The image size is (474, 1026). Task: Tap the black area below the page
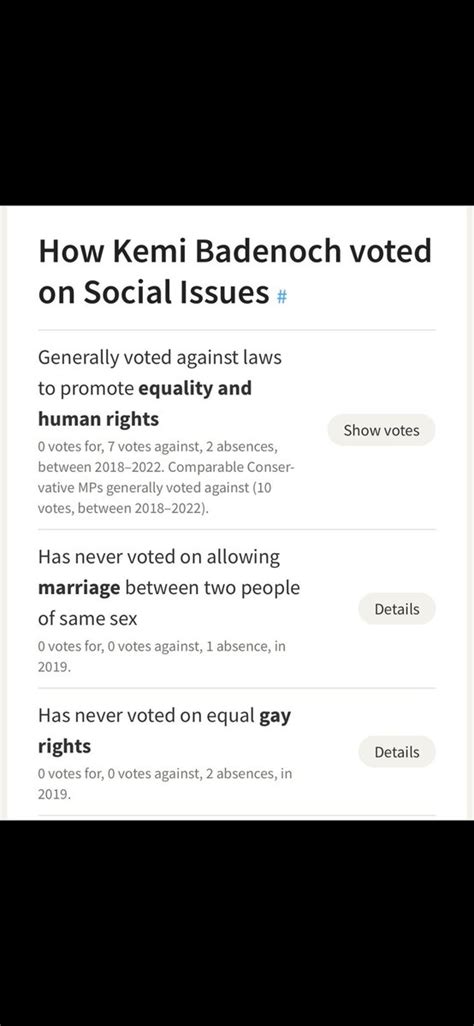click(x=237, y=923)
